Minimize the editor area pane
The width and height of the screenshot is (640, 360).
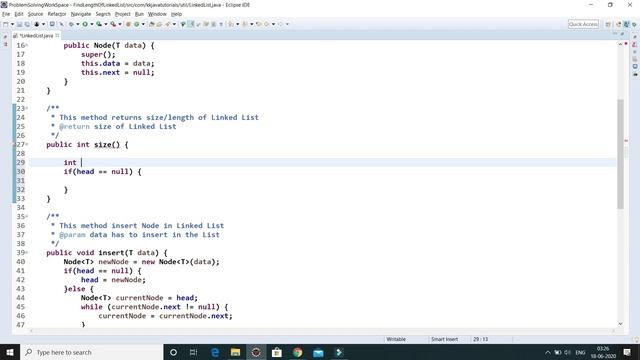(x=615, y=34)
